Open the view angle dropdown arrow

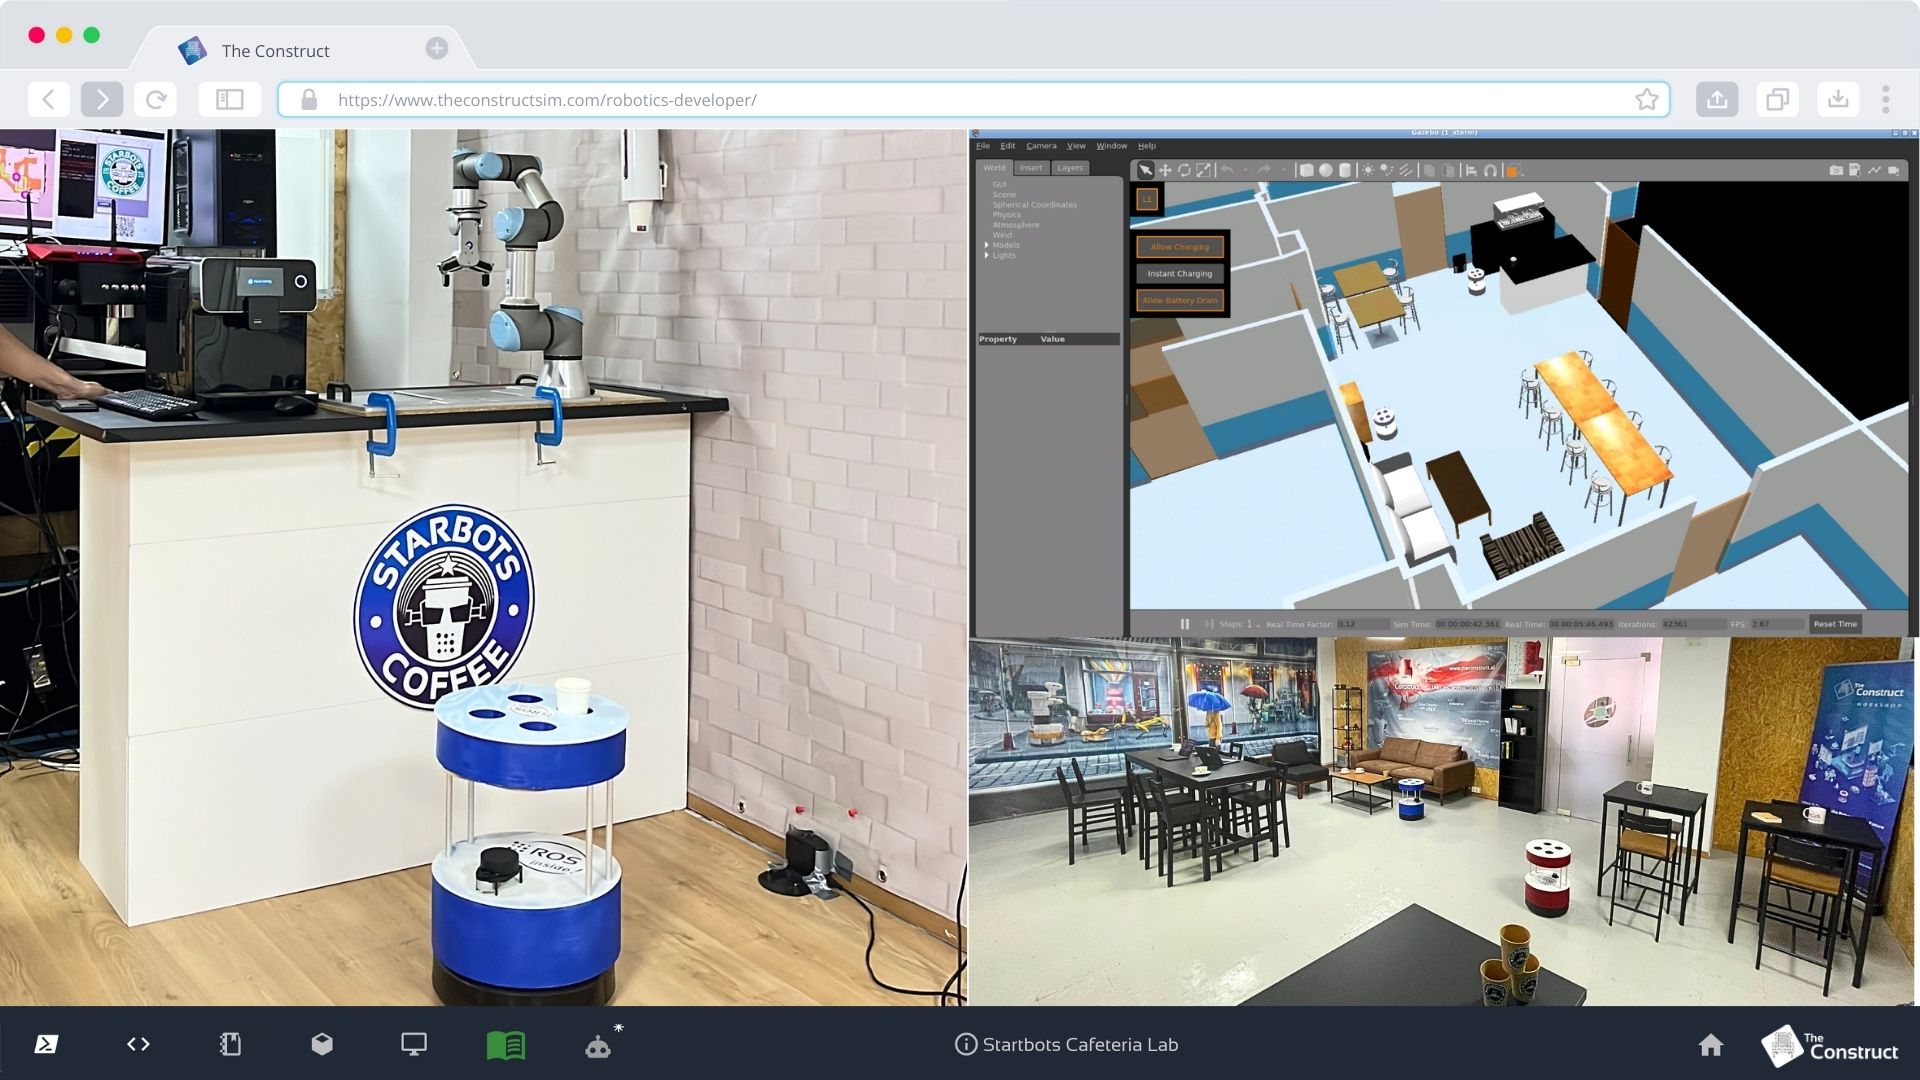tap(1523, 174)
